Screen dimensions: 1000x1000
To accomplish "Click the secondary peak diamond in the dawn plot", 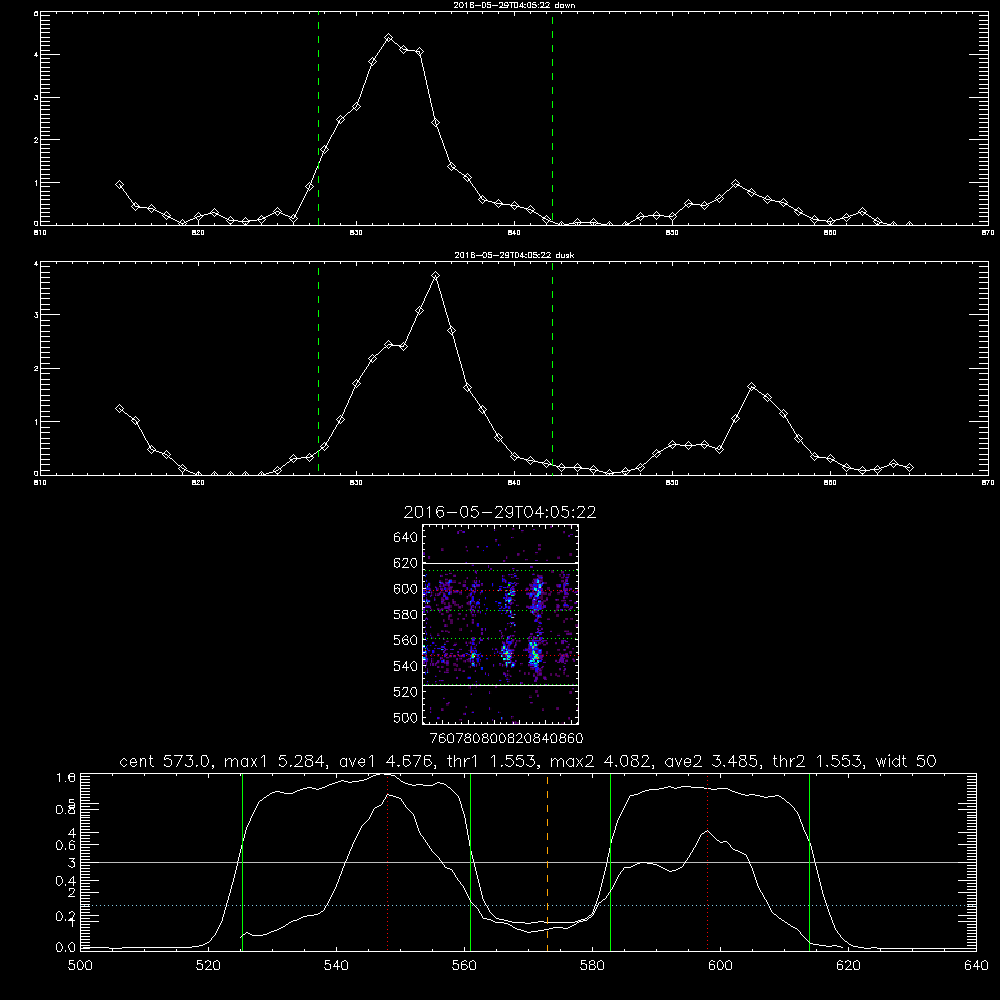I will click(736, 184).
